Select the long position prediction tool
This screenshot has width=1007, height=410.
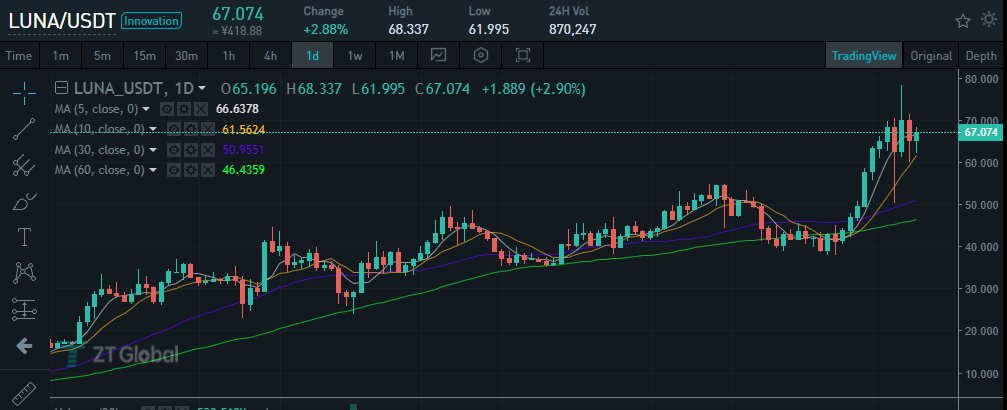(x=24, y=310)
